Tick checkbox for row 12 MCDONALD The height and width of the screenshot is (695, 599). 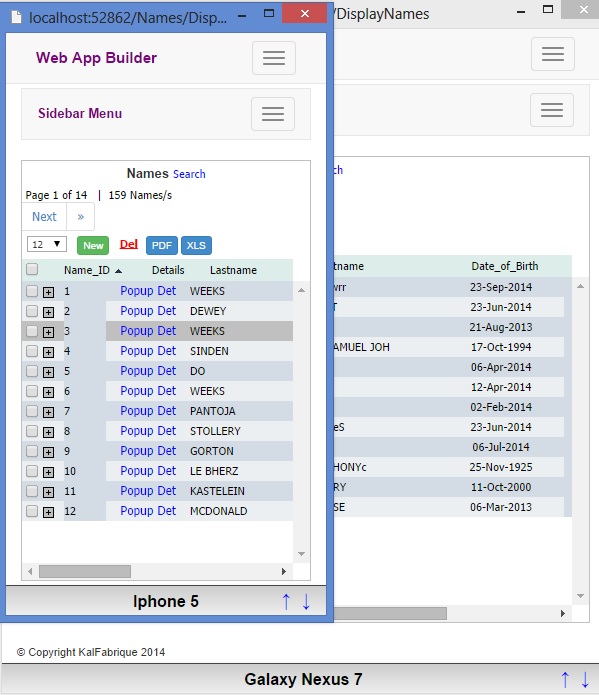pyautogui.click(x=32, y=511)
